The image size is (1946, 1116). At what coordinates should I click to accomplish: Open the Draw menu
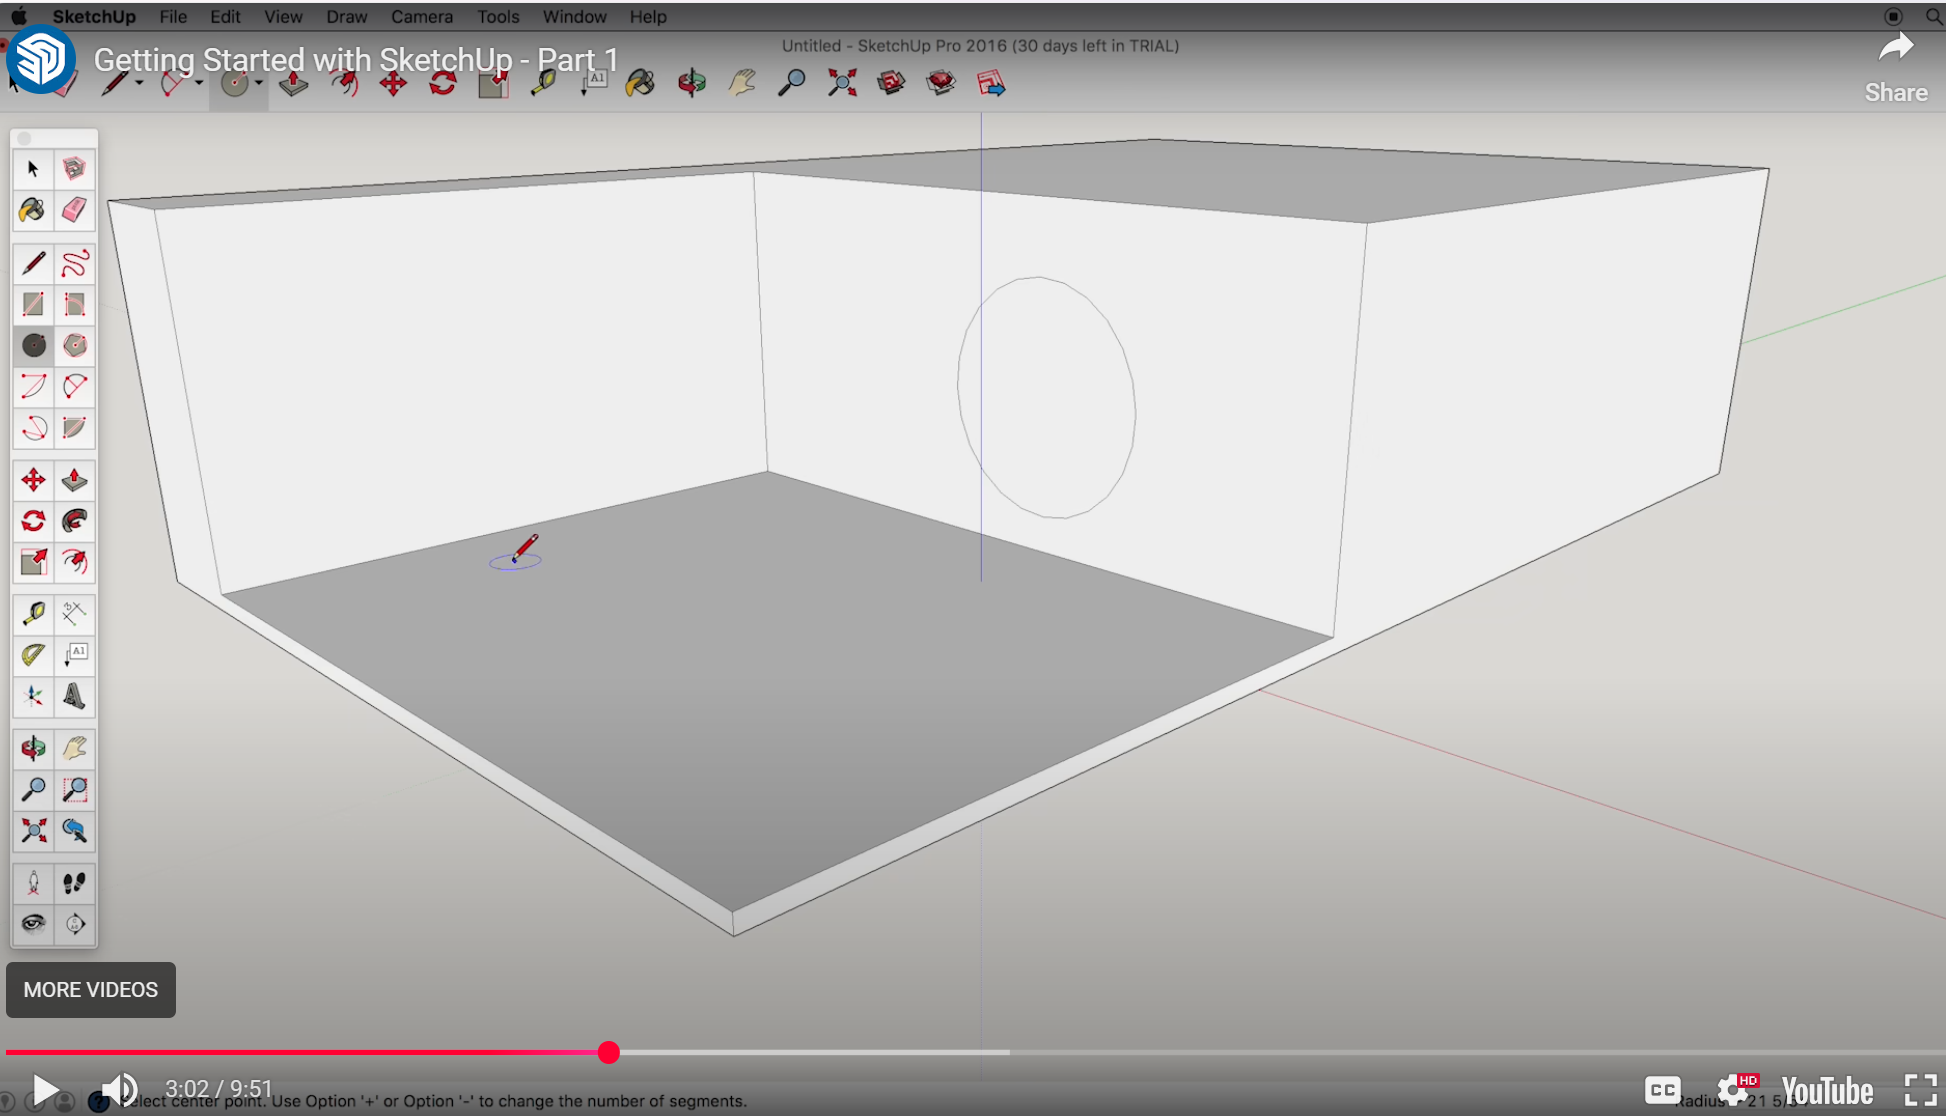pyautogui.click(x=346, y=16)
